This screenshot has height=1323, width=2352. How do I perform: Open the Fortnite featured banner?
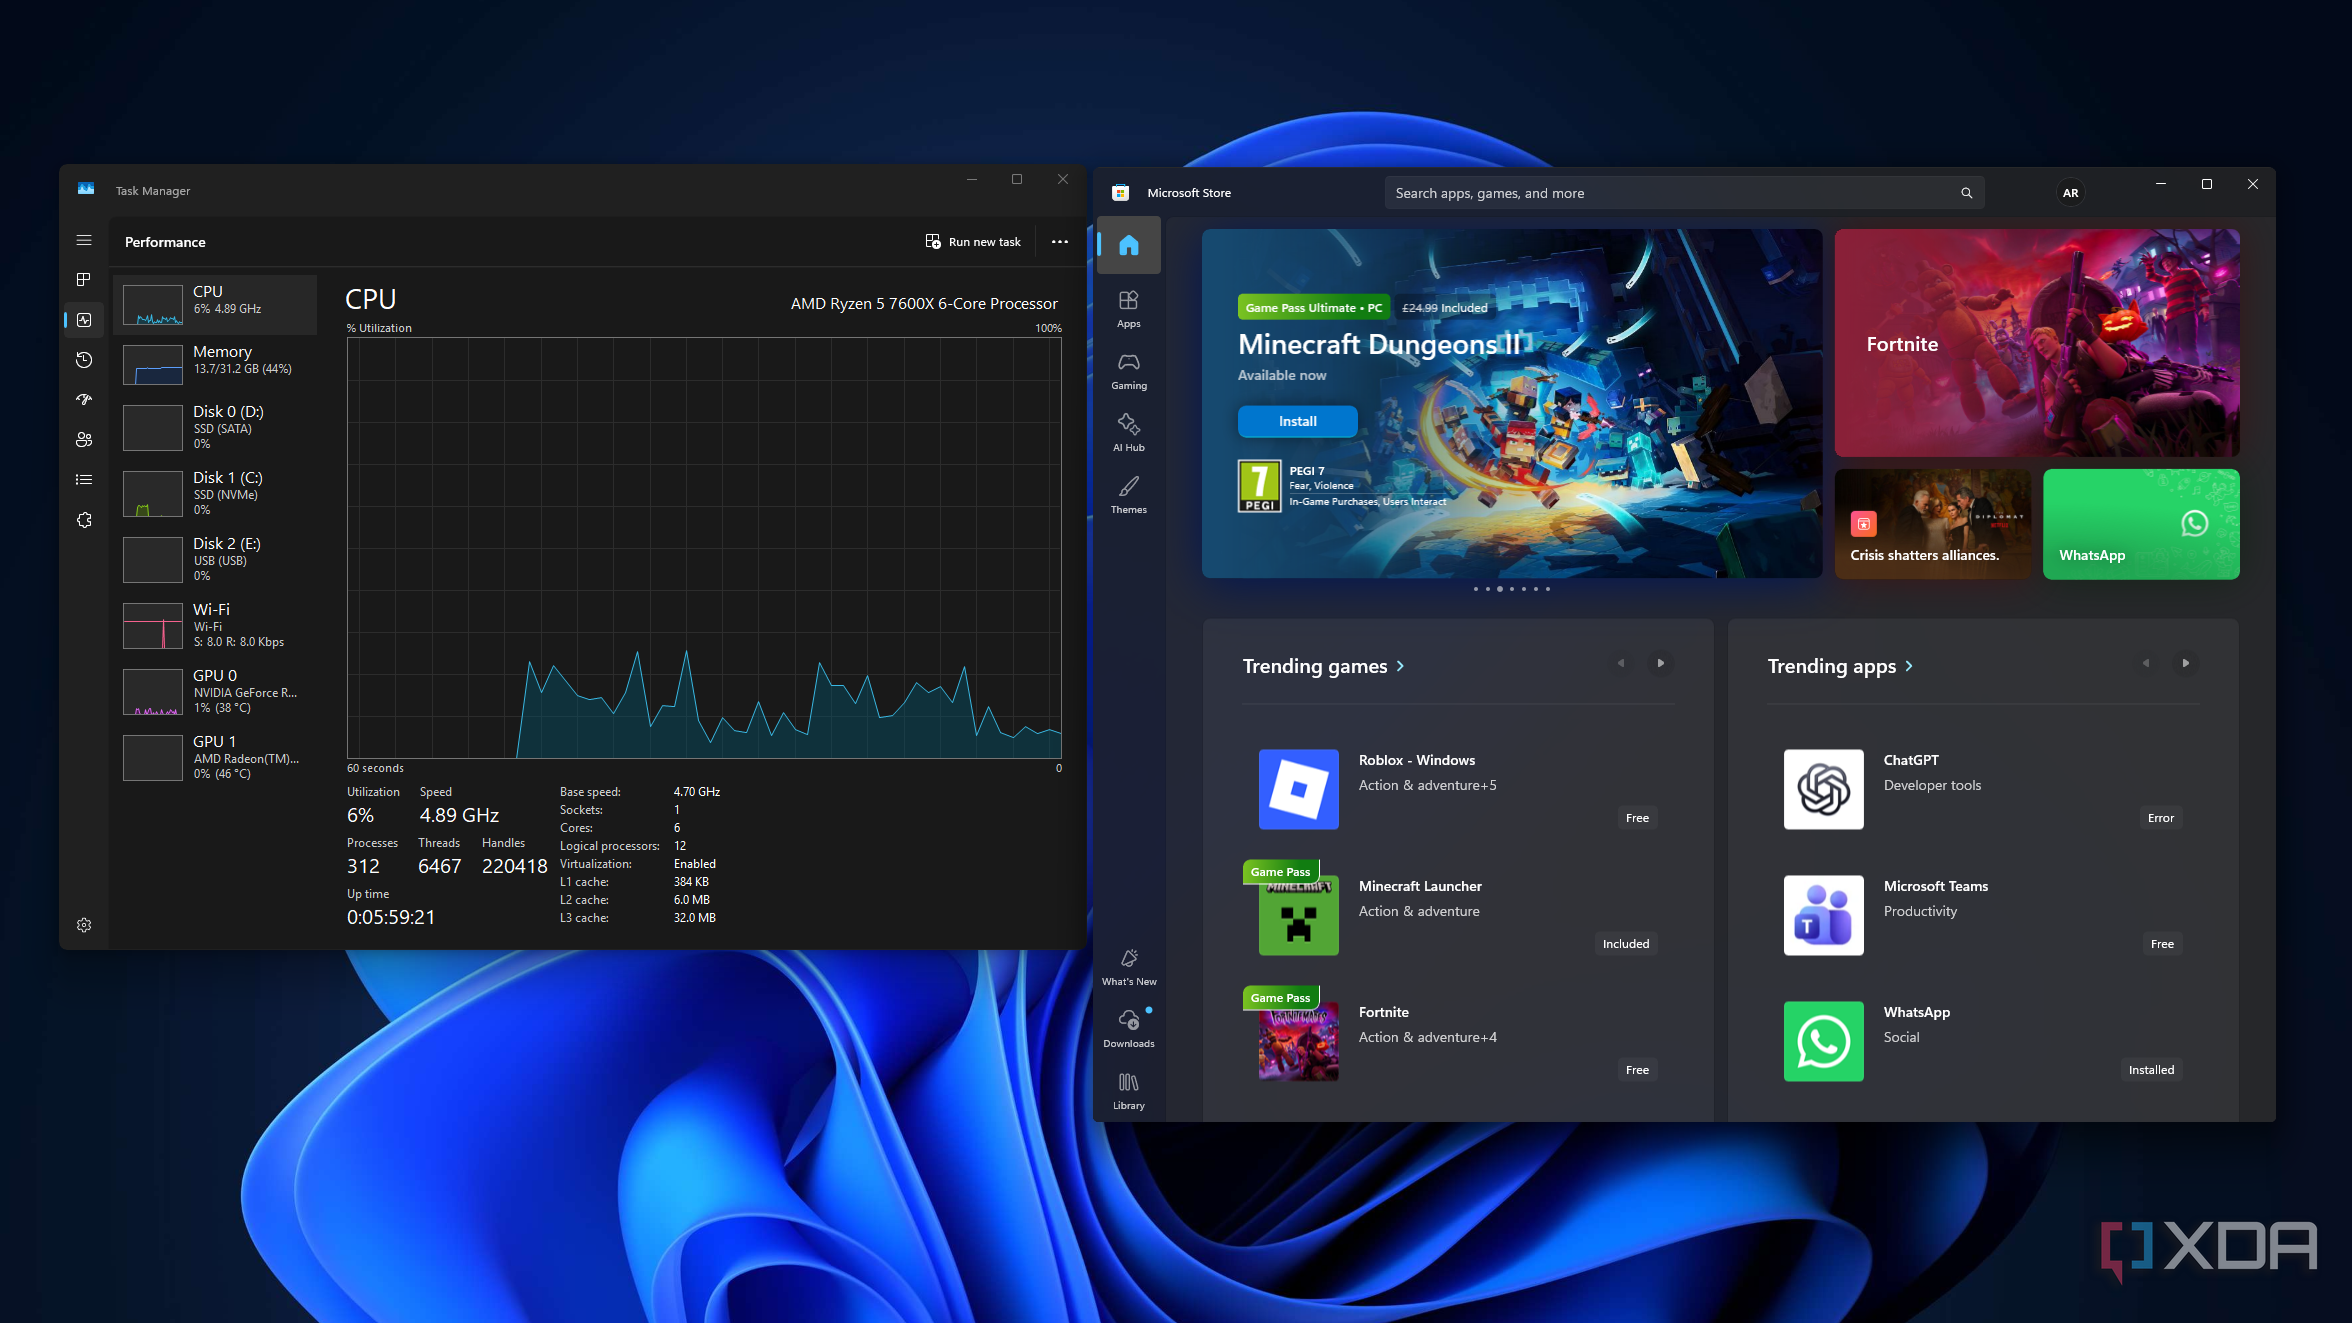click(2037, 343)
